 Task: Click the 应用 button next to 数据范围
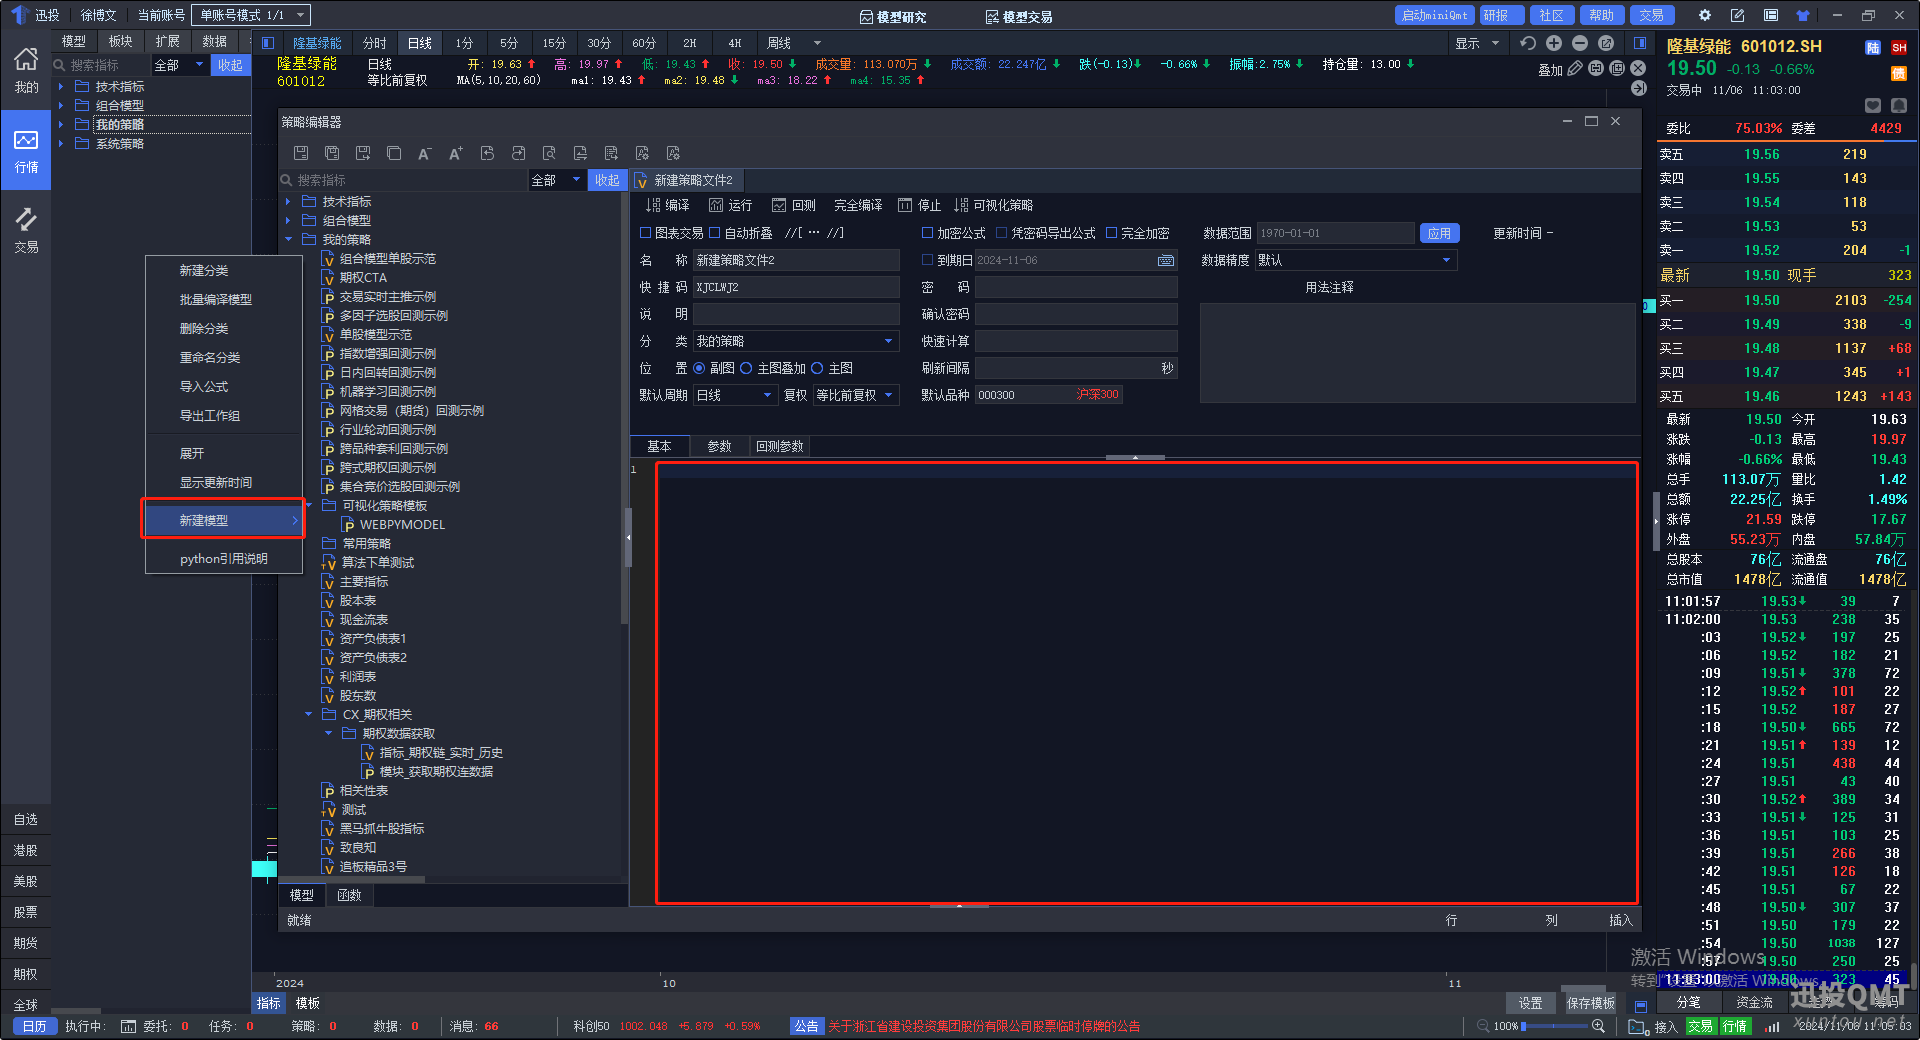point(1439,233)
